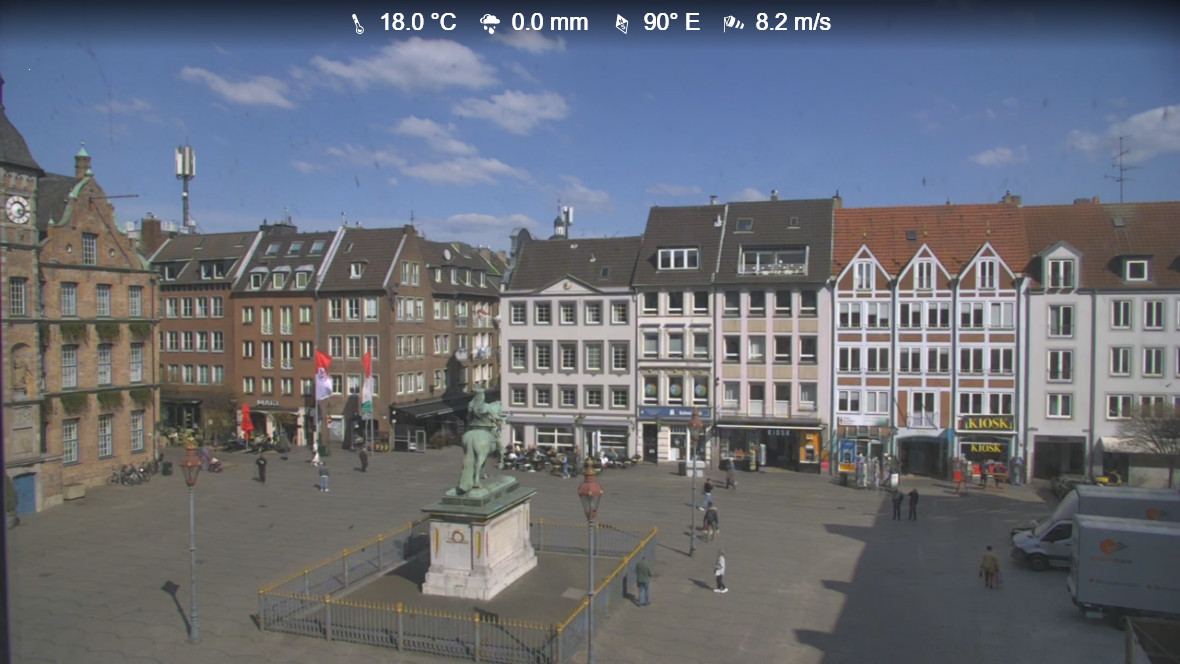Screen dimensions: 1180x664
Task: Select the 90° E wind direction value
Action: tap(671, 22)
